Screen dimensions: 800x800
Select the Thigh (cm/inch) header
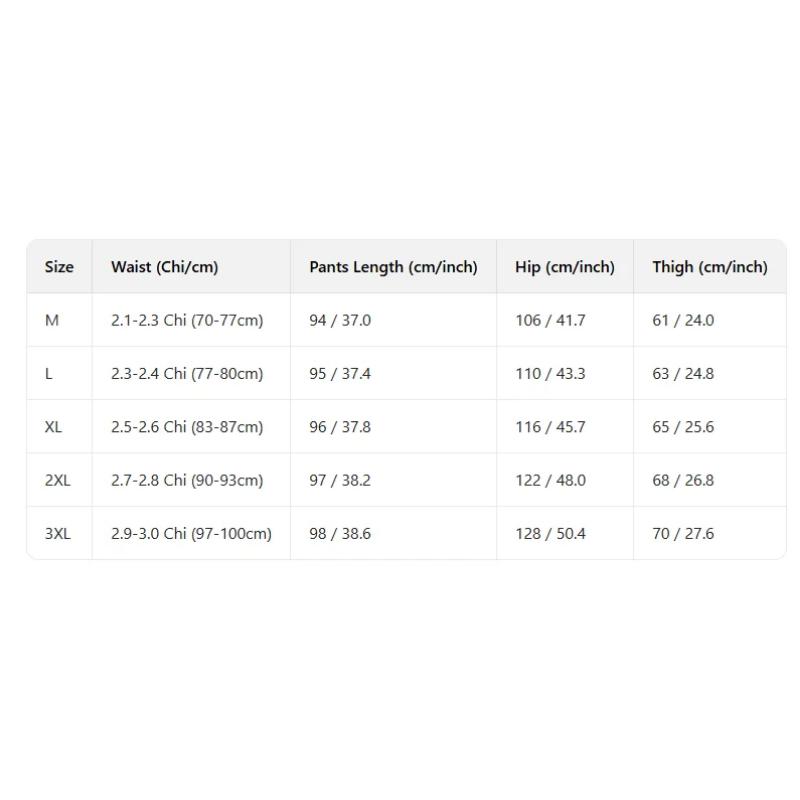710,267
